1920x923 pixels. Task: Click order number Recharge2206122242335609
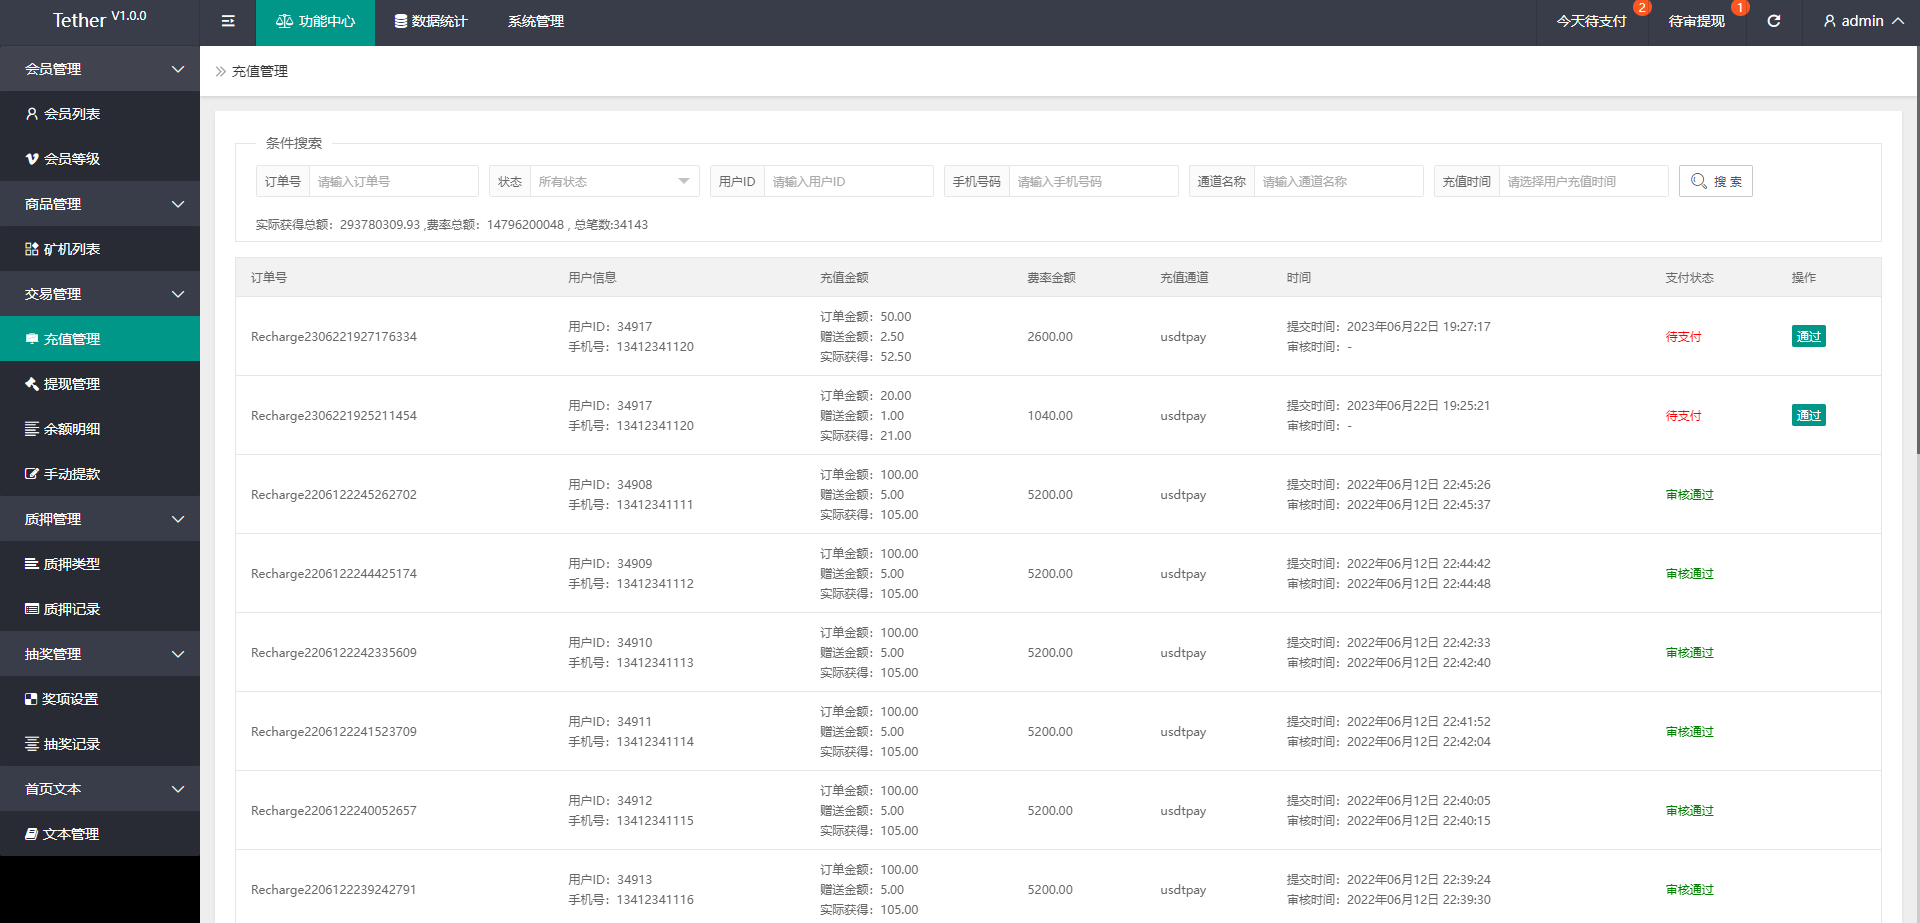pyautogui.click(x=334, y=653)
